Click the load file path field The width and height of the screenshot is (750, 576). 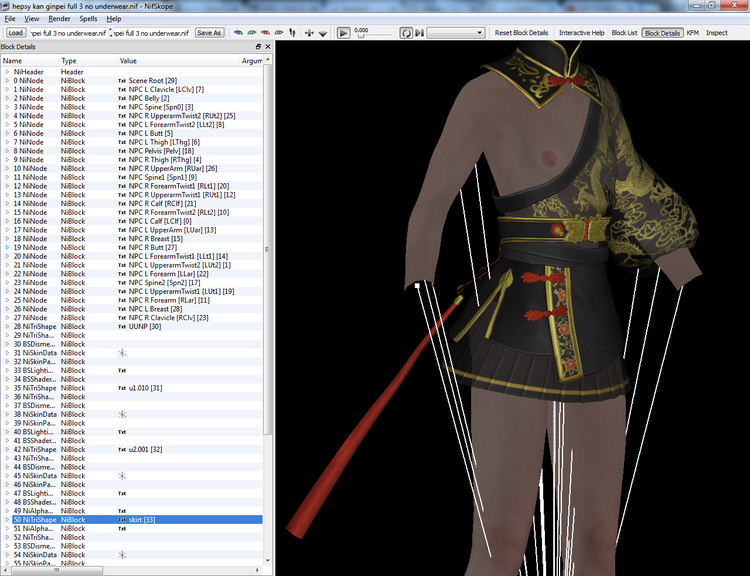tap(68, 33)
